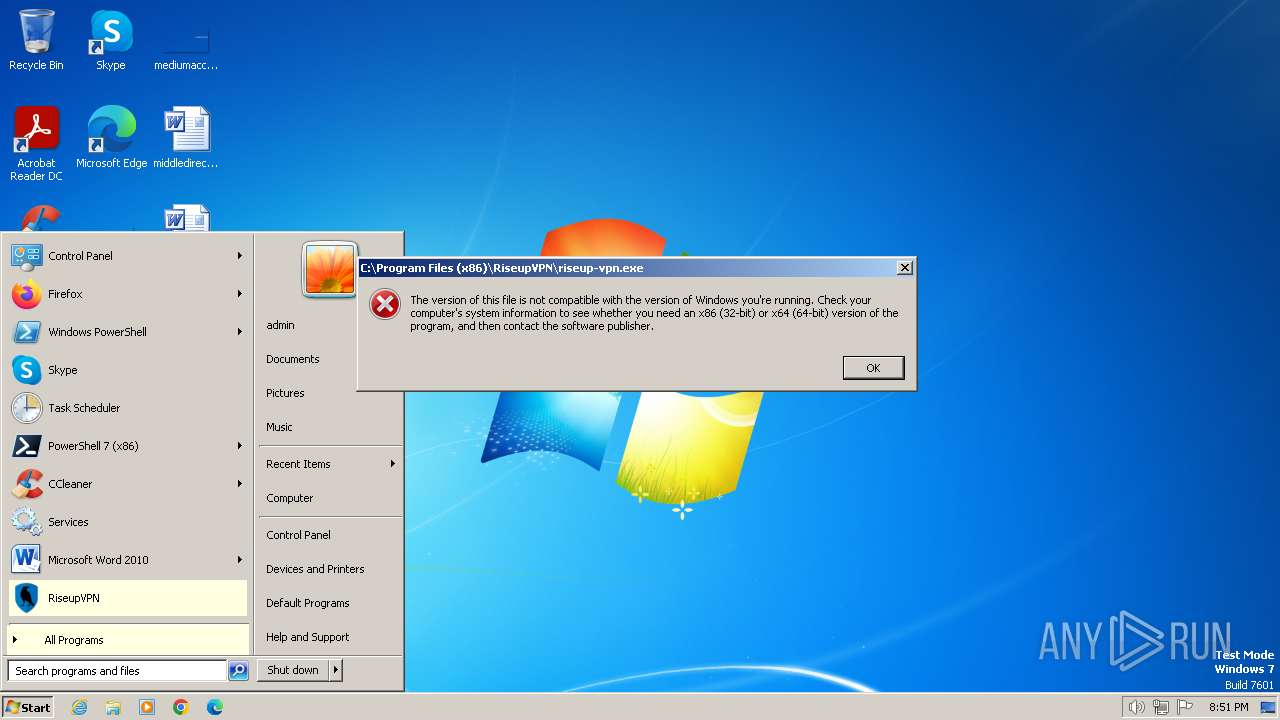Click the taskbar clock showing 8:51 PM

click(x=1228, y=707)
